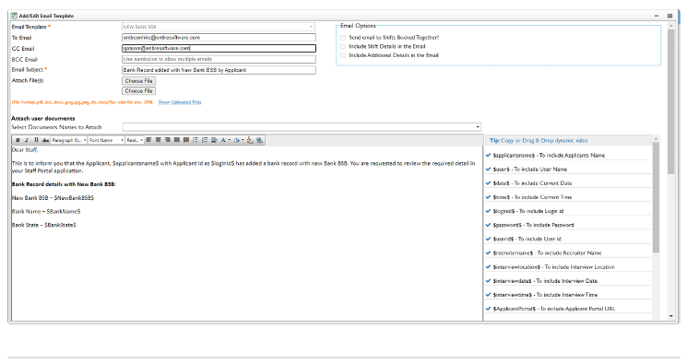Click 'Bank Name – $BankName$' line
Image resolution: width=687 pixels, height=364 pixels.
(x=46, y=212)
